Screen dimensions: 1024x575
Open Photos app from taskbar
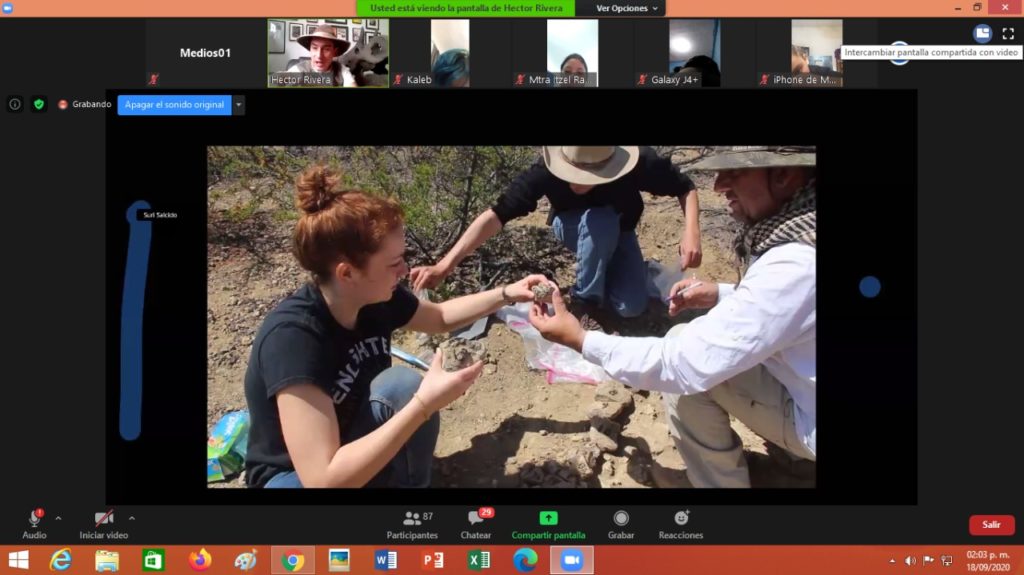[339, 561]
